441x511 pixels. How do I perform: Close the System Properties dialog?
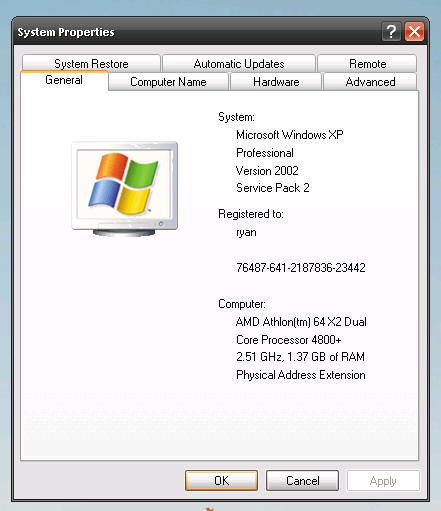414,32
